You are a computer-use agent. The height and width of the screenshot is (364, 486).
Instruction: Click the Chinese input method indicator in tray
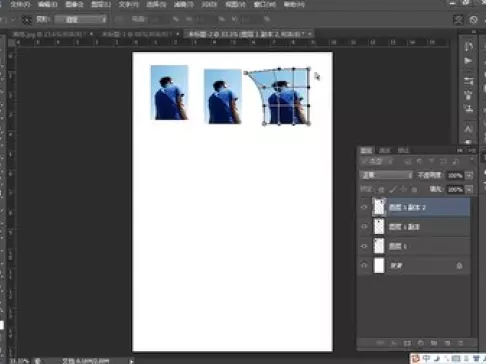coord(426,359)
